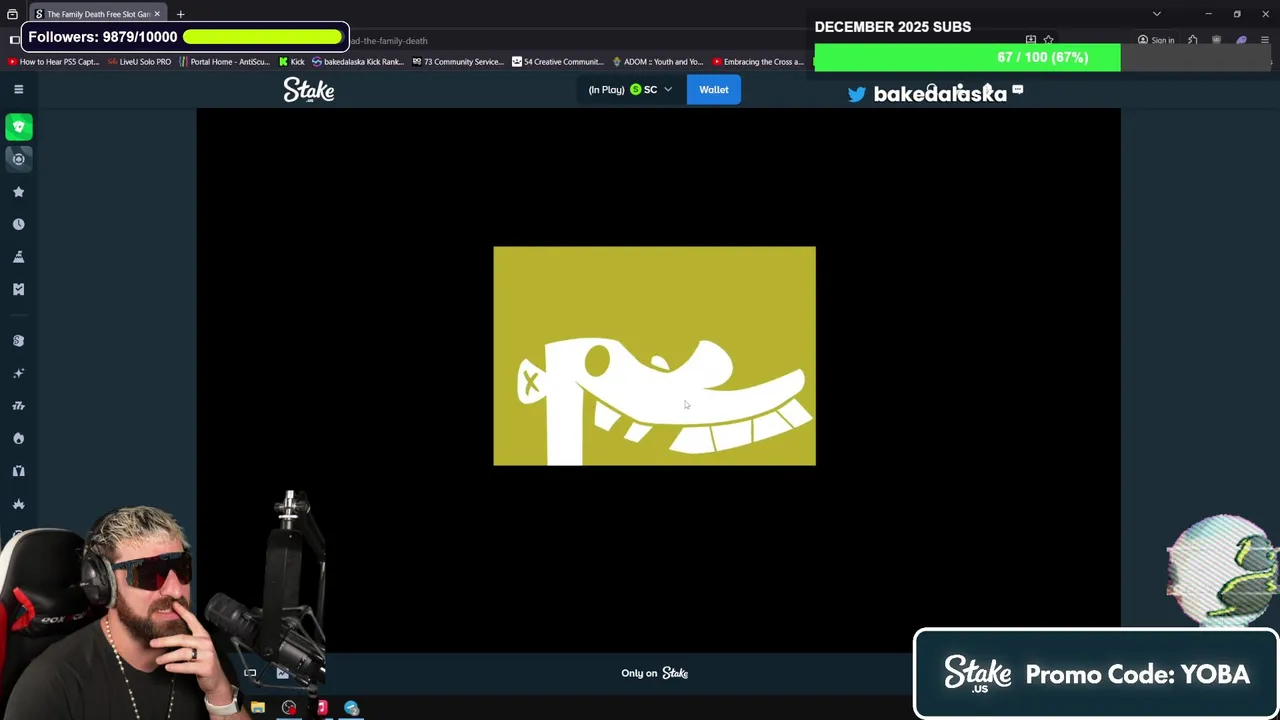Open the Stake Originals badge sidebar icon

click(x=18, y=341)
